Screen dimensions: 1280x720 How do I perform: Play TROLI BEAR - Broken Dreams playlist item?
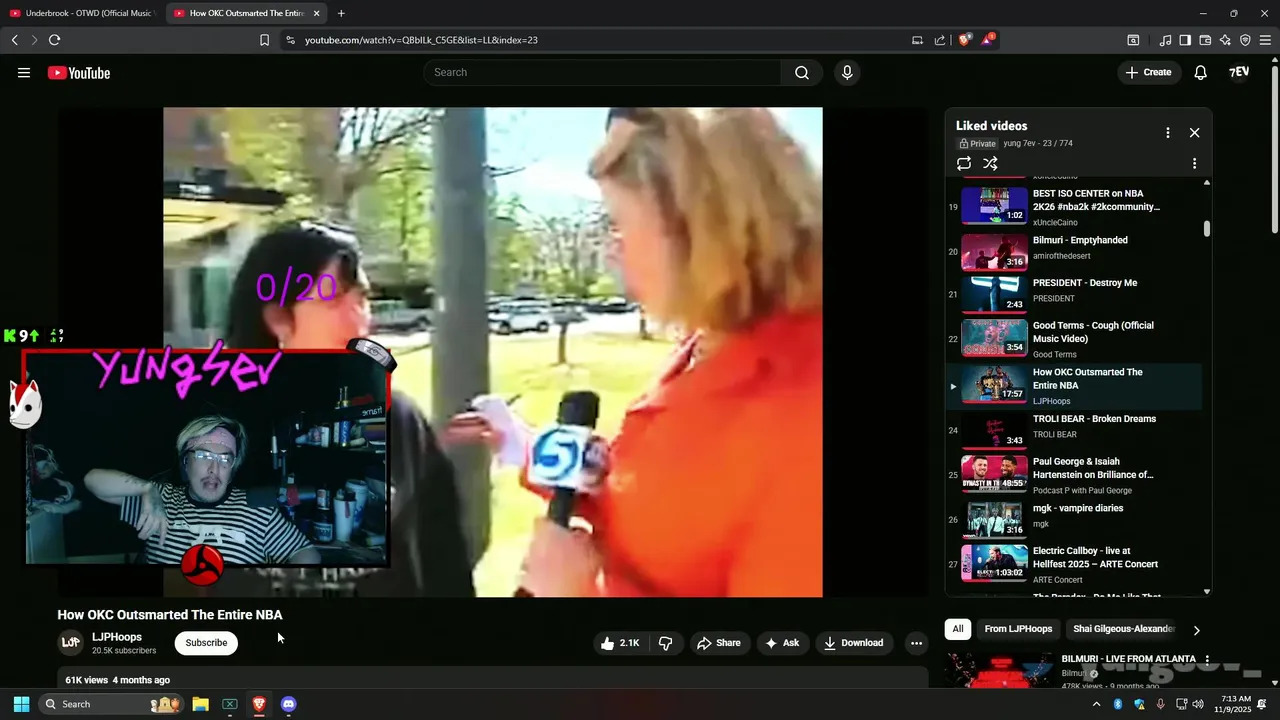[1074, 430]
